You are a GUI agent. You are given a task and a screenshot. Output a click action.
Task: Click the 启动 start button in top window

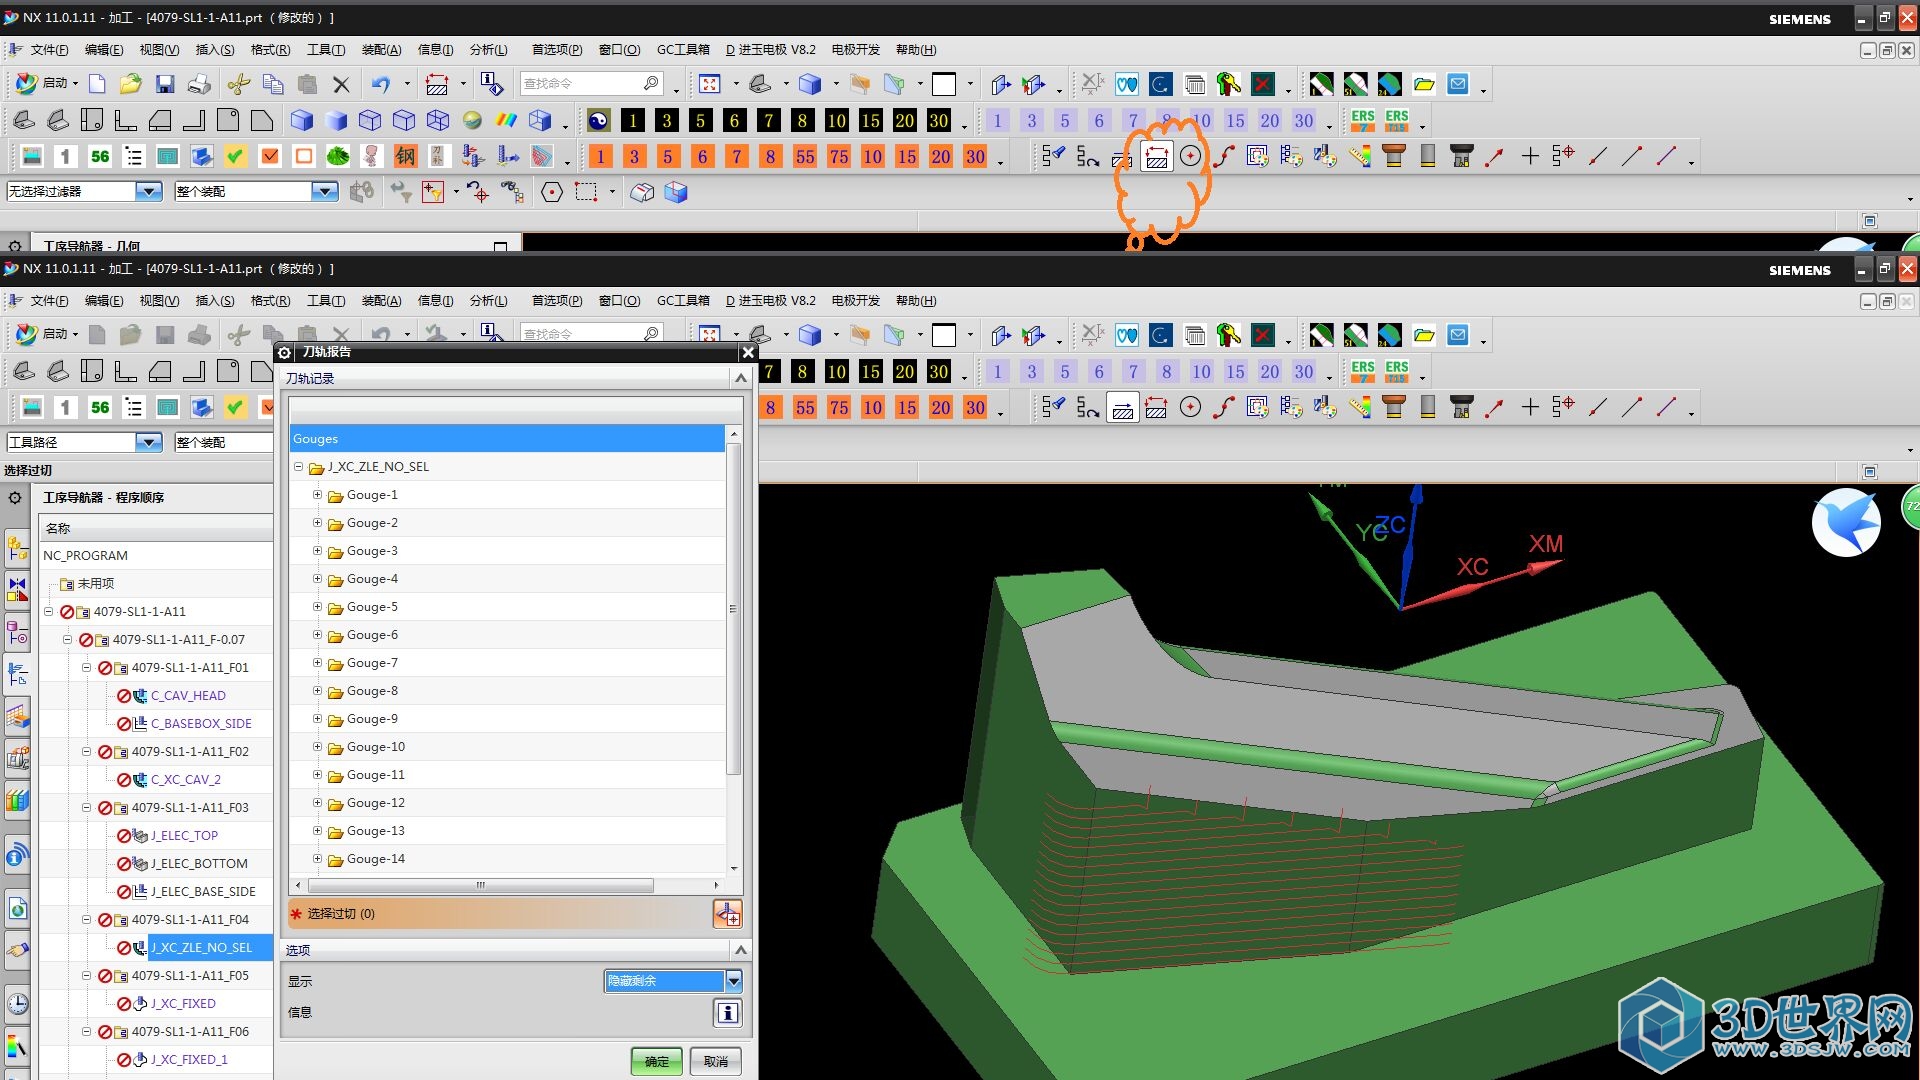pyautogui.click(x=47, y=83)
